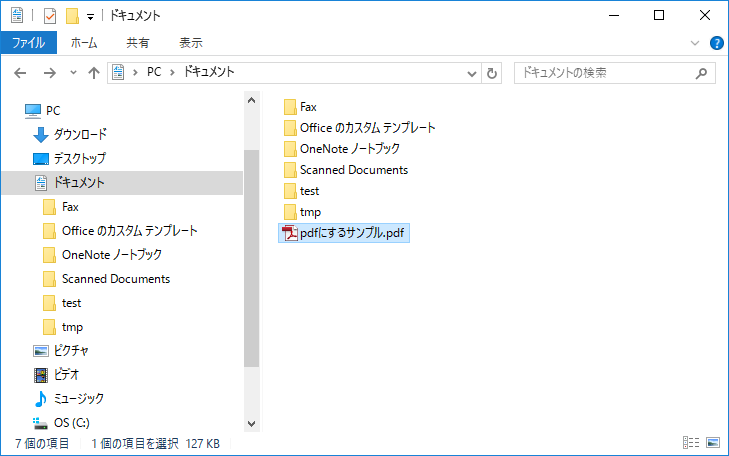The height and width of the screenshot is (456, 729).
Task: Click ドキュメント in the address path
Action: (209, 72)
